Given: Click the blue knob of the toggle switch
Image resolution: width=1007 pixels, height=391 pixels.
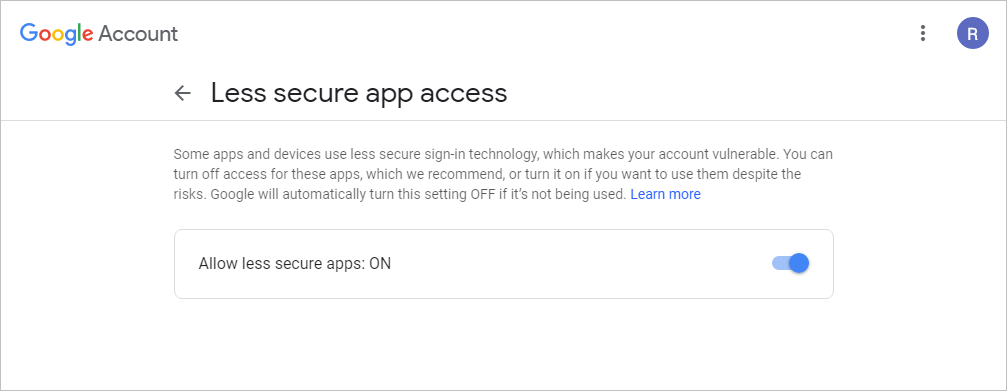Looking at the screenshot, I should [x=799, y=263].
